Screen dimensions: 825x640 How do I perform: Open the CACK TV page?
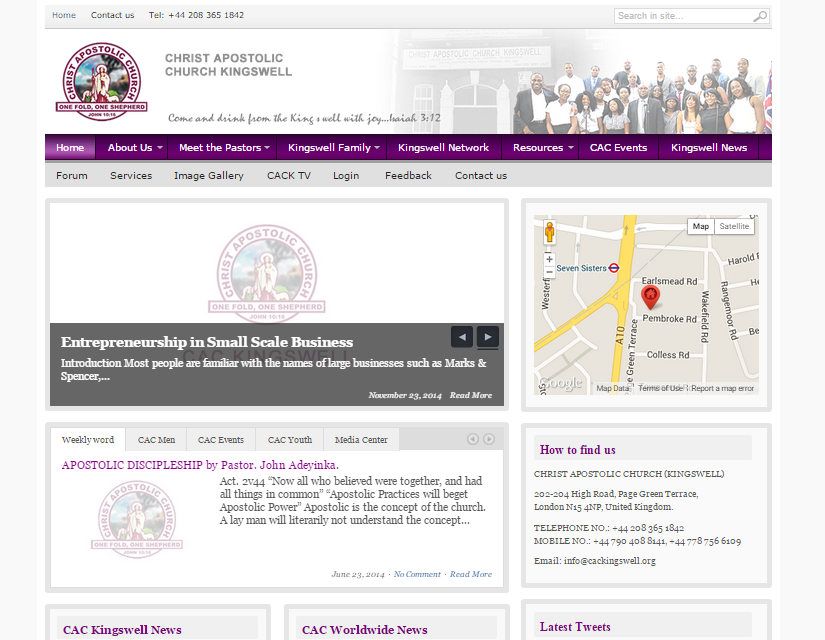[289, 176]
